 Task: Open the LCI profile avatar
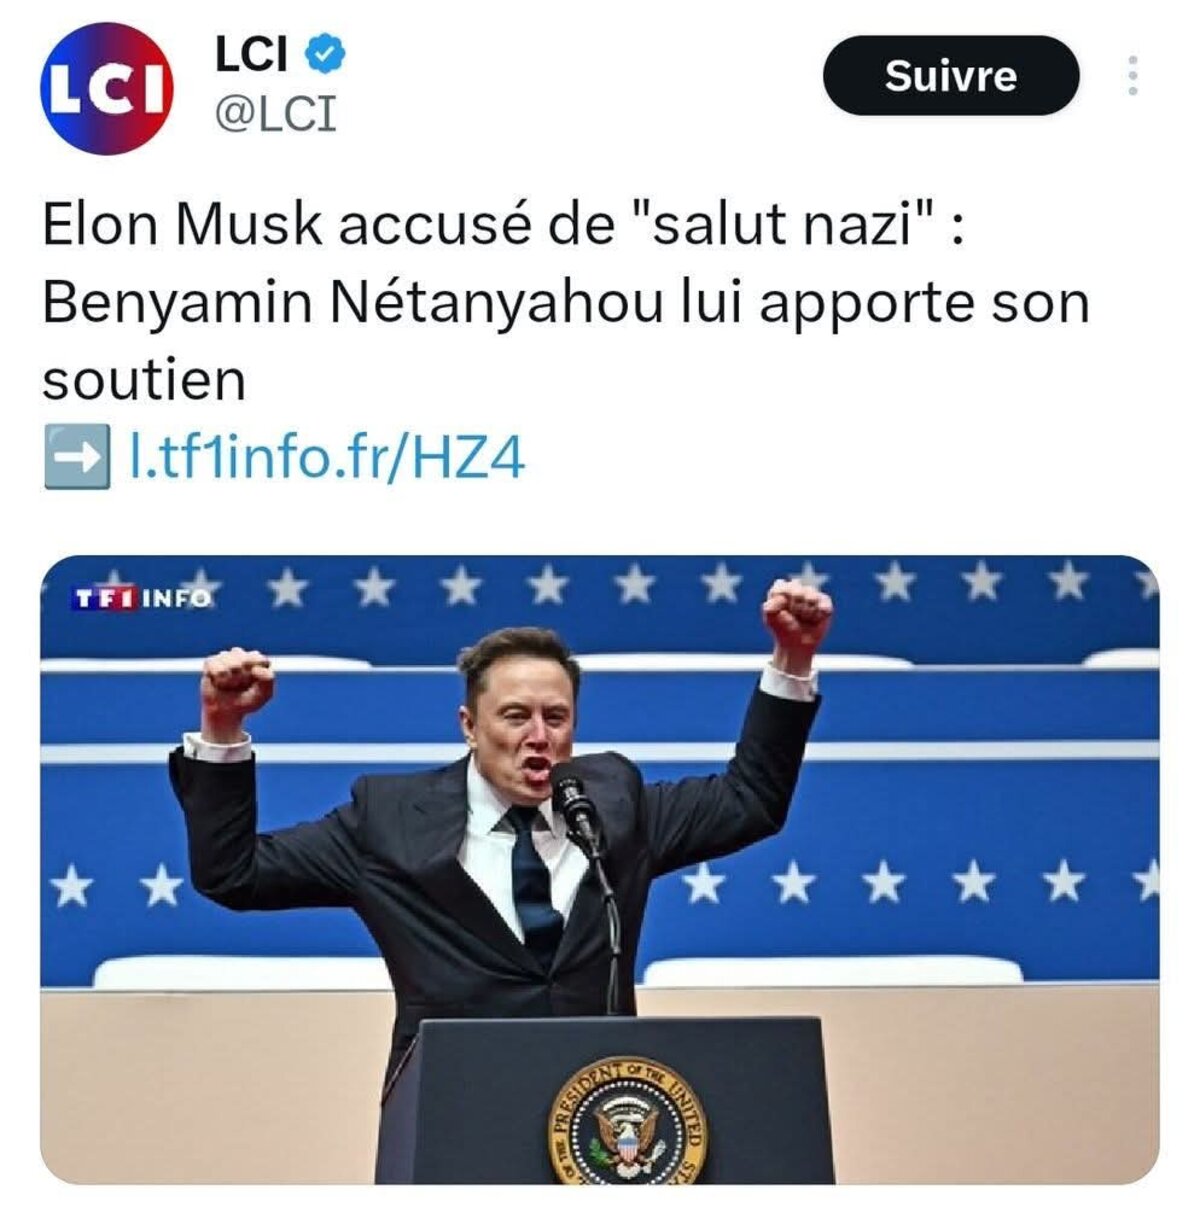107,88
